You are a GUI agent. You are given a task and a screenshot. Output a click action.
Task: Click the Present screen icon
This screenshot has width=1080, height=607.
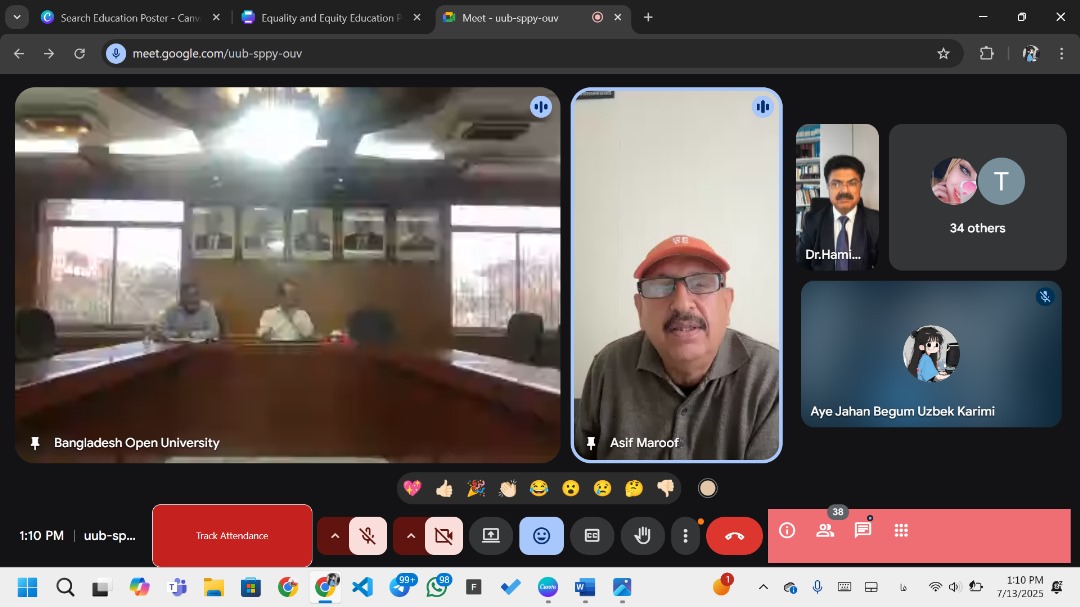click(x=491, y=536)
